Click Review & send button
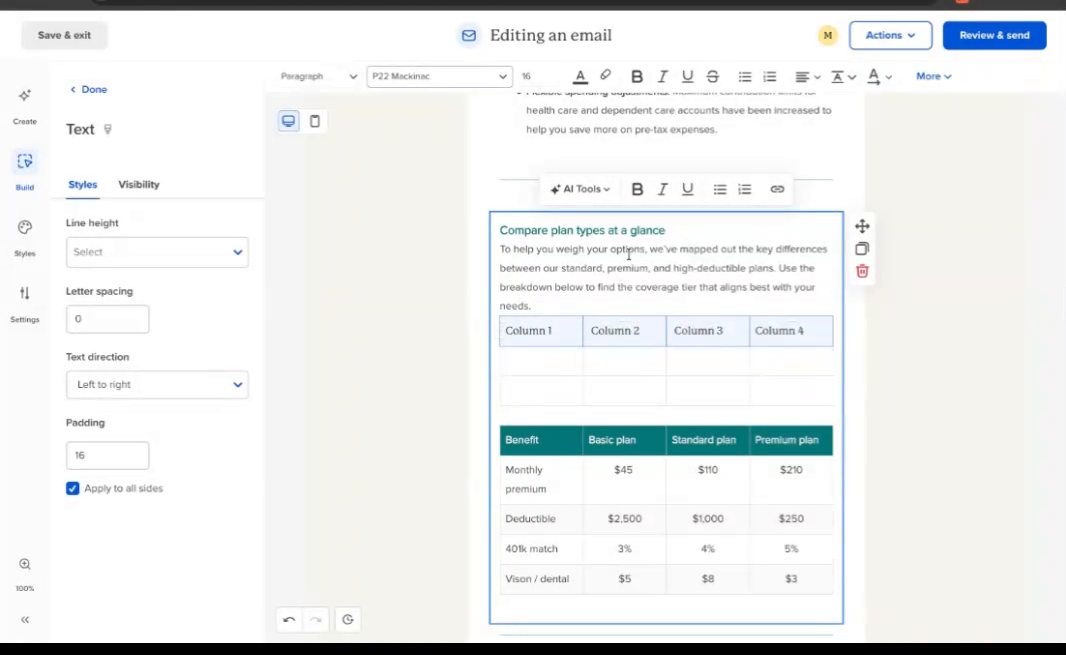Viewport: 1066px width, 655px height. tap(994, 35)
